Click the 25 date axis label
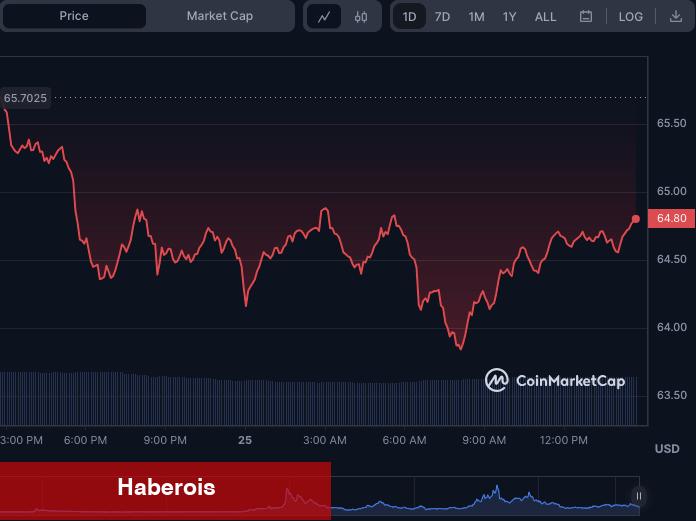 [x=245, y=440]
